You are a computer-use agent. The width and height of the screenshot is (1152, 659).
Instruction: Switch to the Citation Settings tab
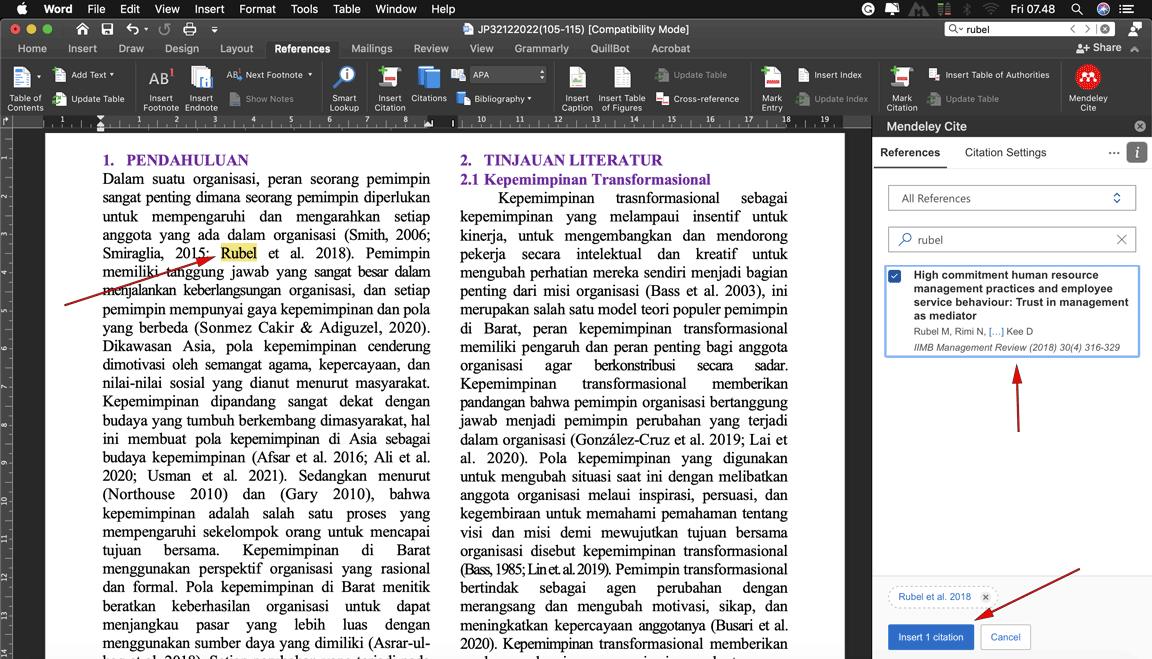coord(1005,153)
